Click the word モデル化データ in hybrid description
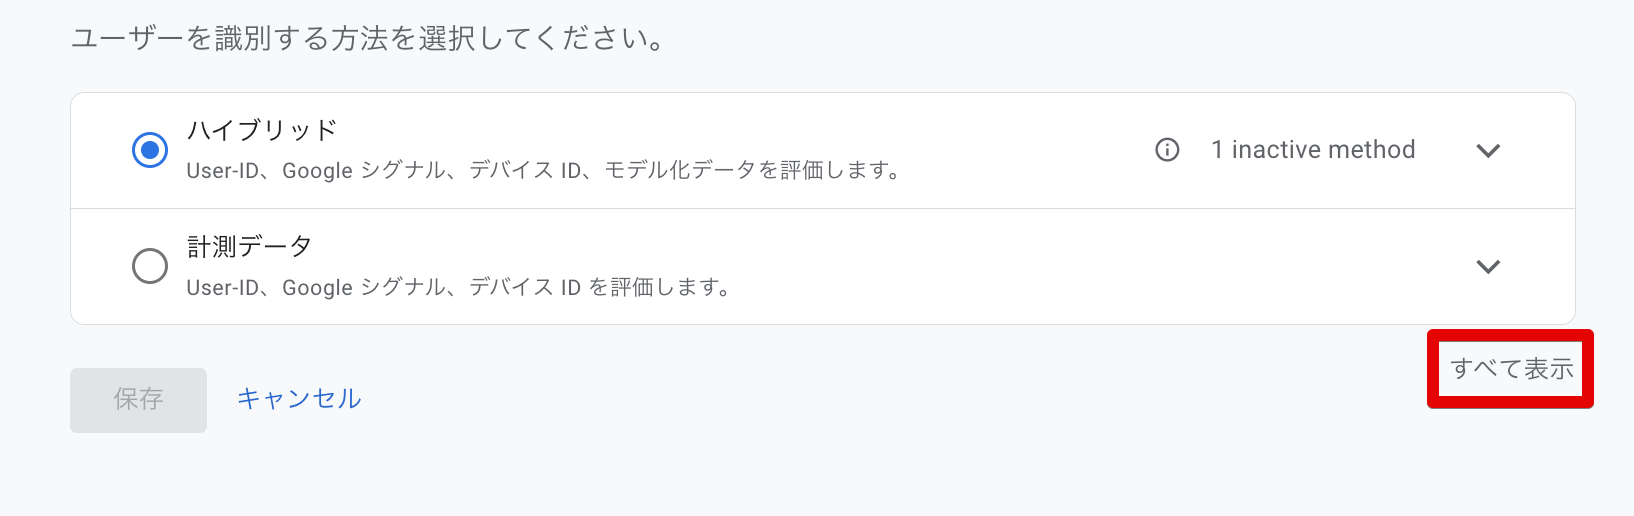Image resolution: width=1634 pixels, height=516 pixels. [x=680, y=171]
